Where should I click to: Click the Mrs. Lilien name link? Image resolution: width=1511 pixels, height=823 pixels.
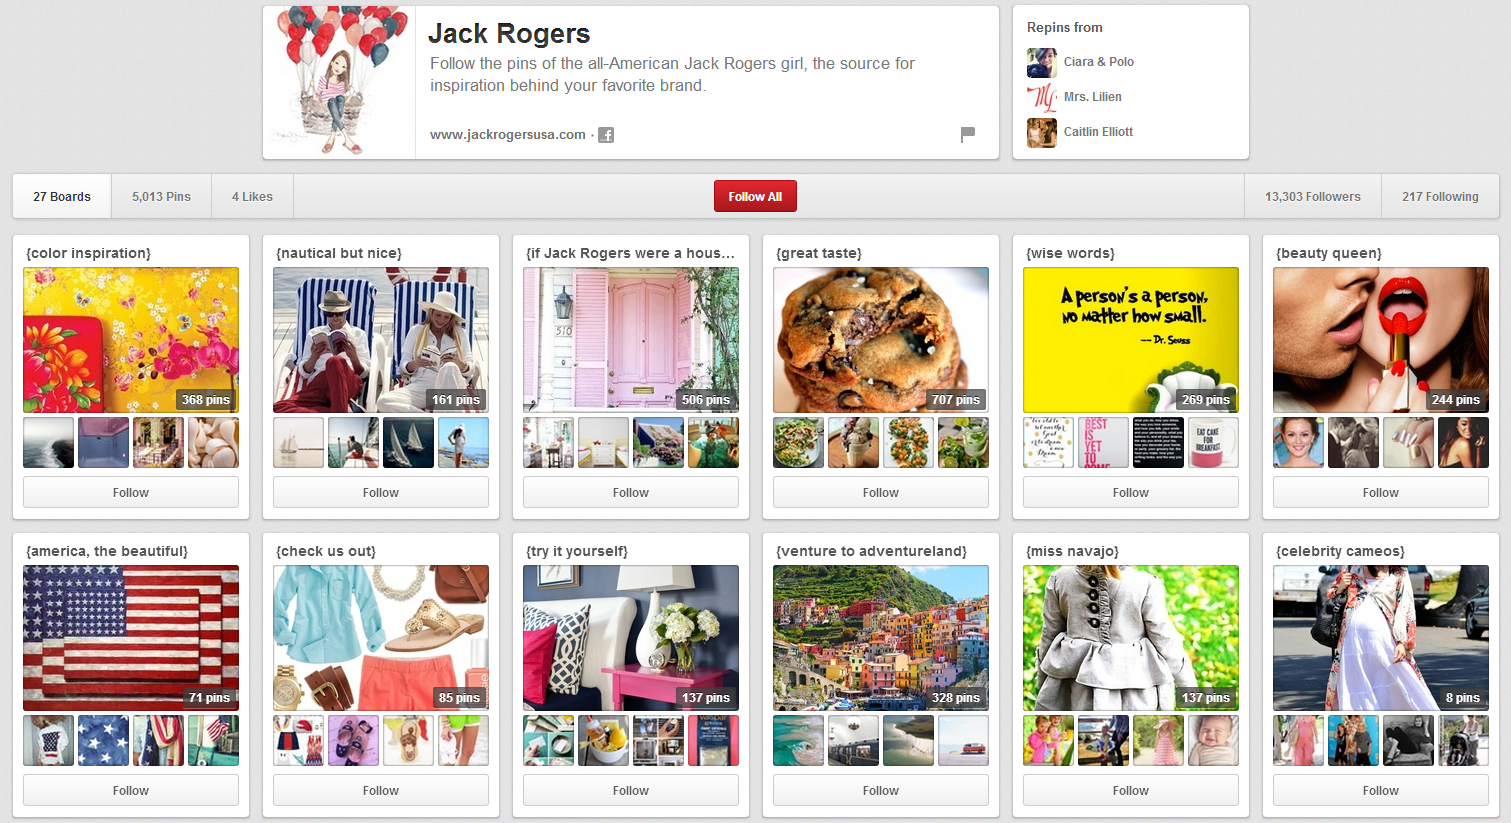1092,97
